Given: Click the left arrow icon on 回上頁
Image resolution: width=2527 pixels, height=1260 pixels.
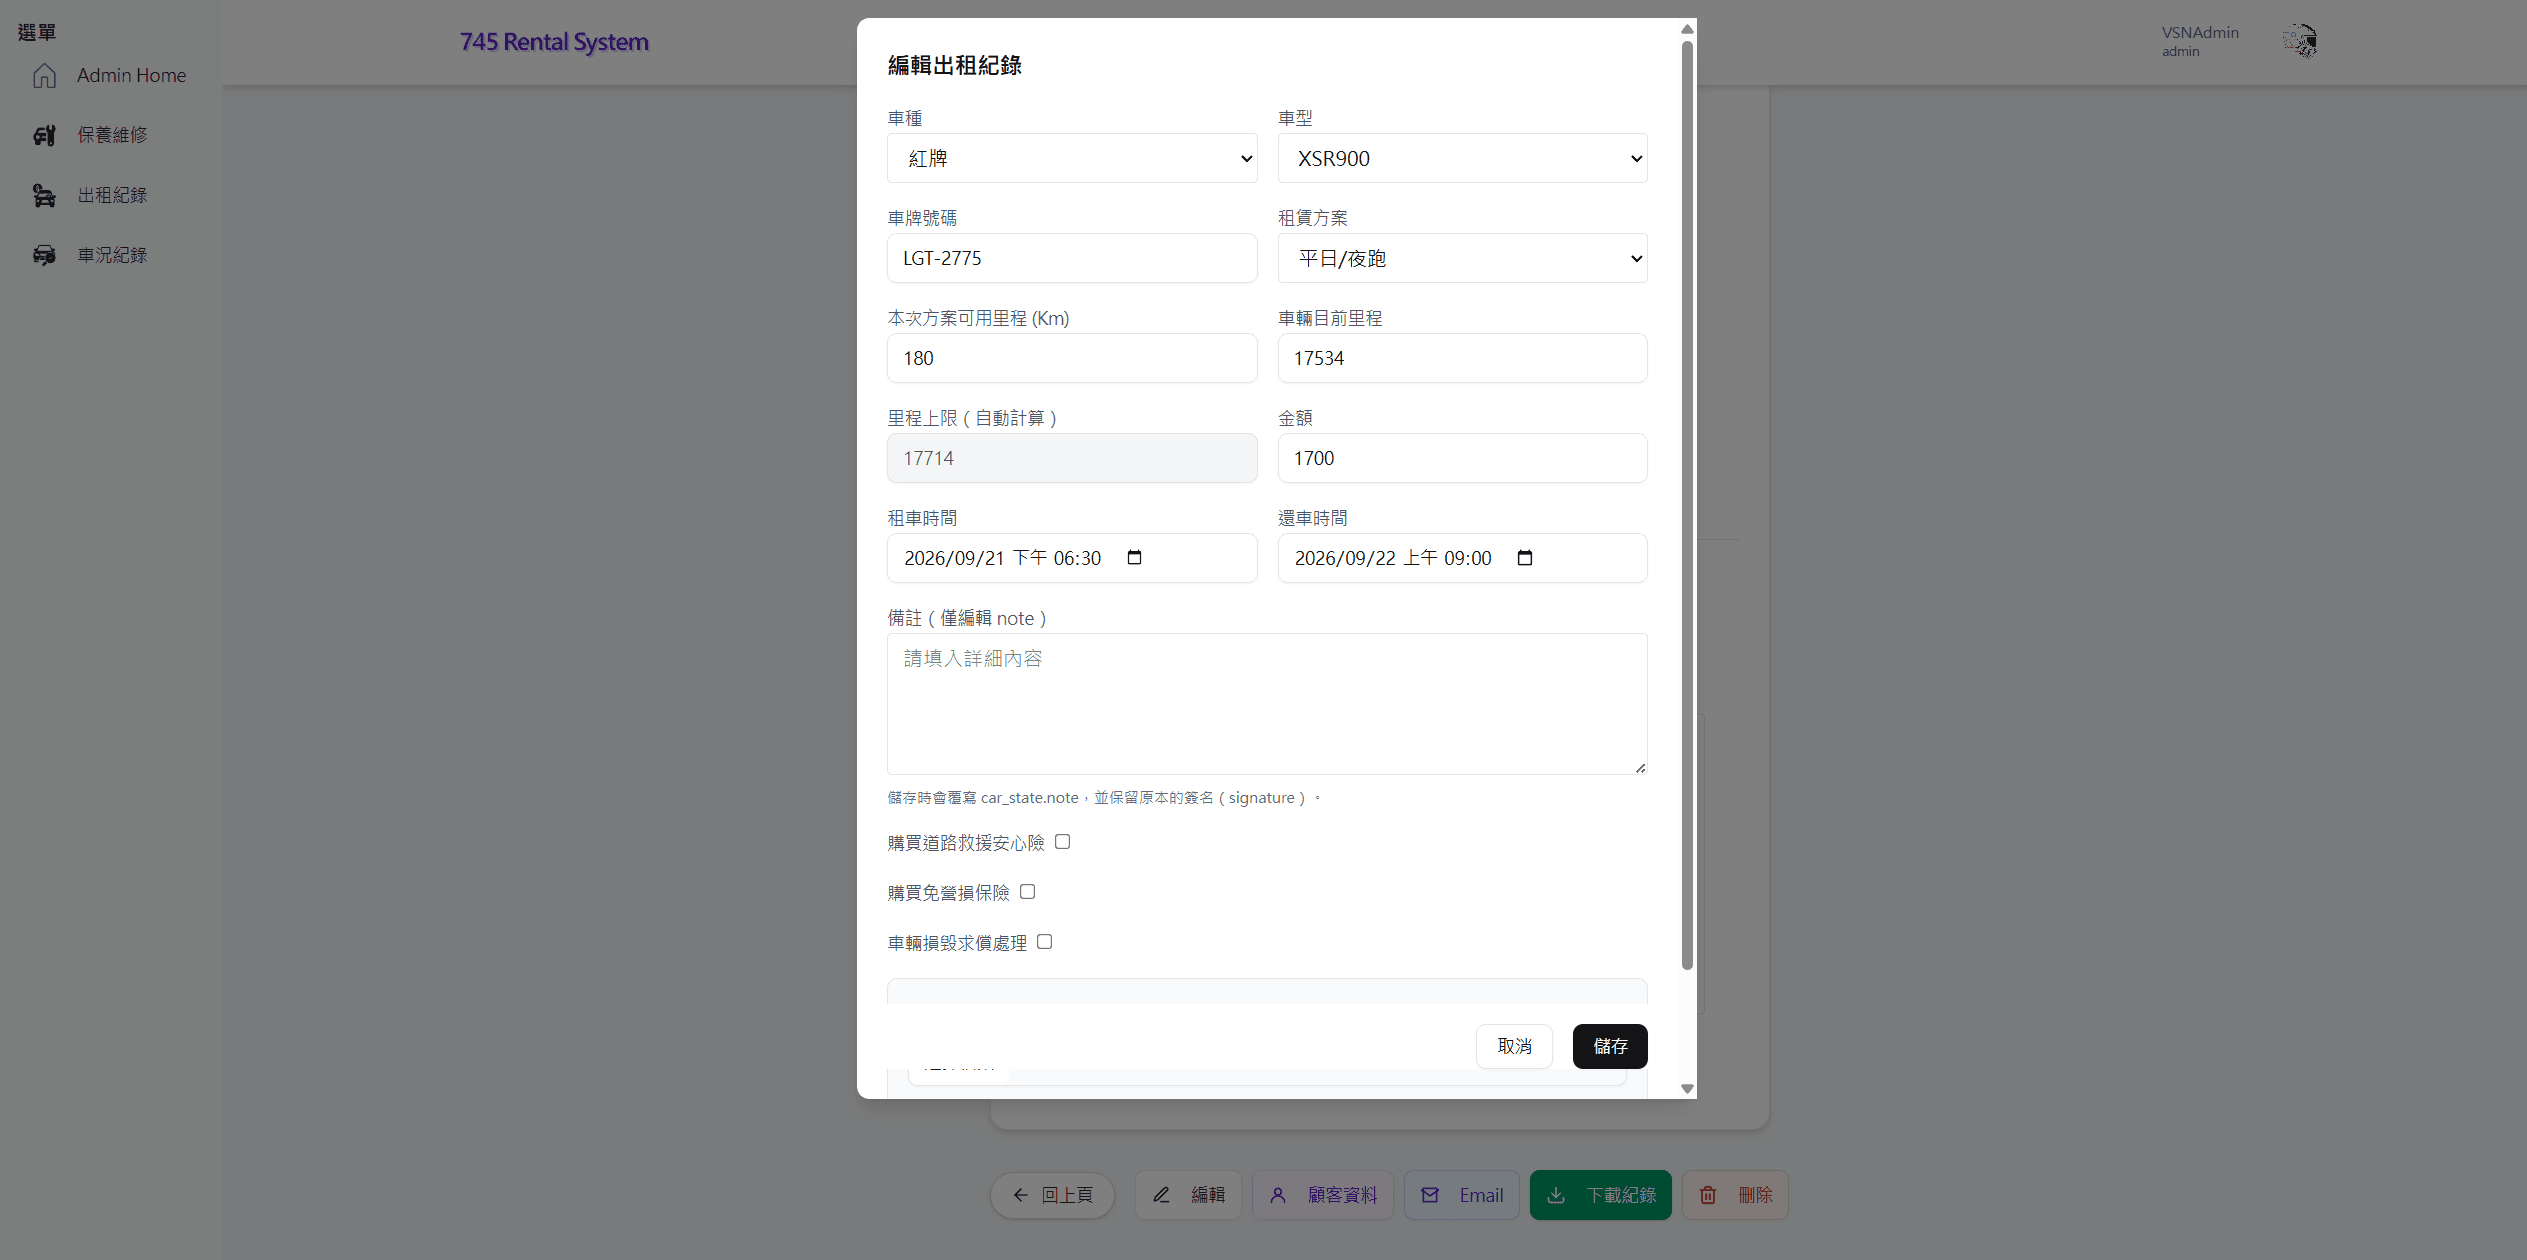Looking at the screenshot, I should click(x=1020, y=1195).
